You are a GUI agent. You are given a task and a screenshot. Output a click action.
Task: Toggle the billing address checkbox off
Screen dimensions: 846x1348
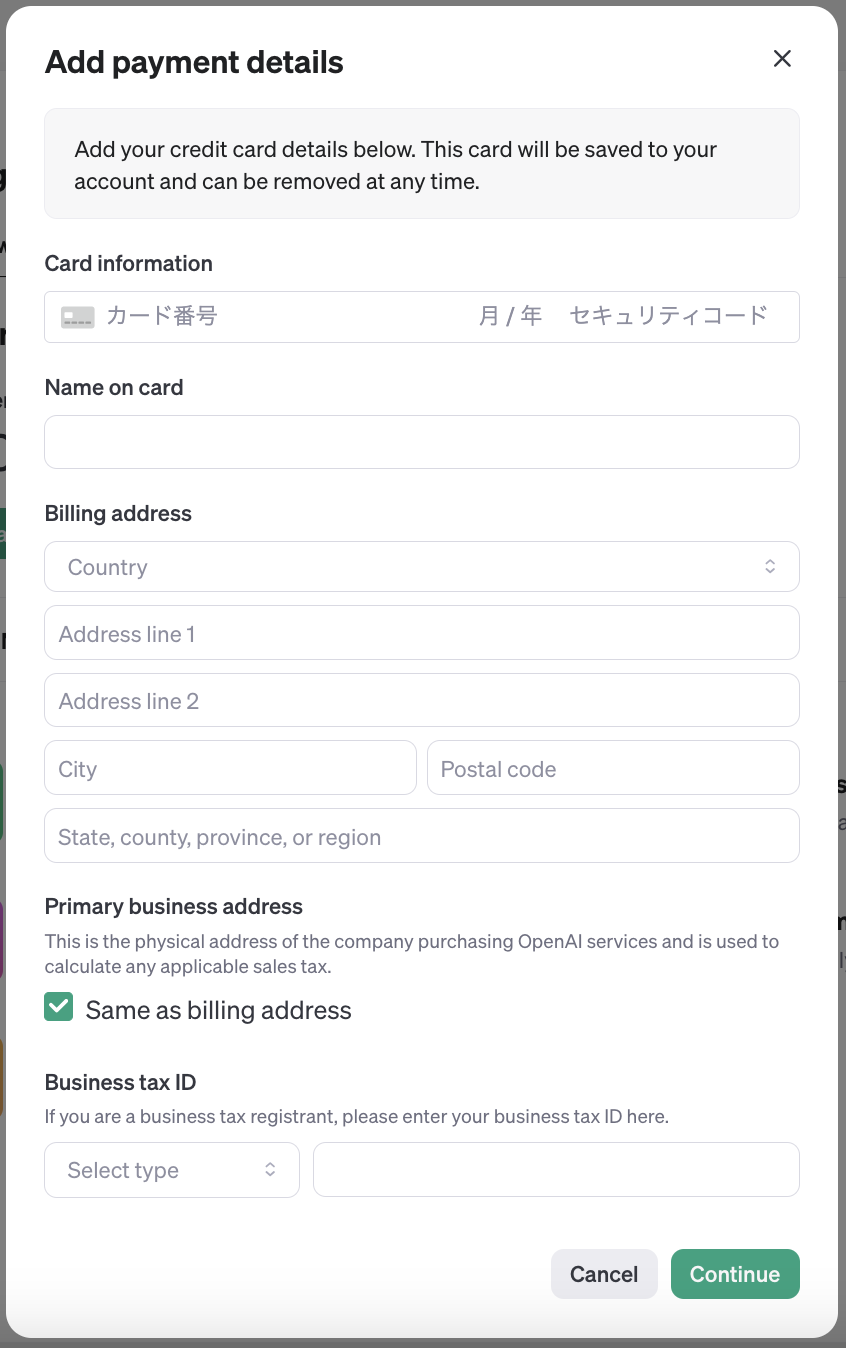(x=58, y=1007)
